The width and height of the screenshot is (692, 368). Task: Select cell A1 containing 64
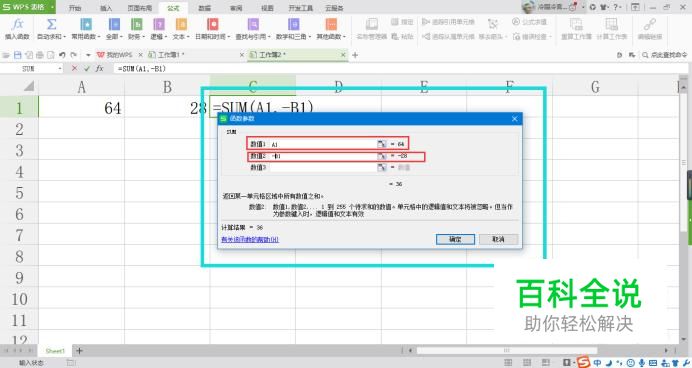pos(81,108)
